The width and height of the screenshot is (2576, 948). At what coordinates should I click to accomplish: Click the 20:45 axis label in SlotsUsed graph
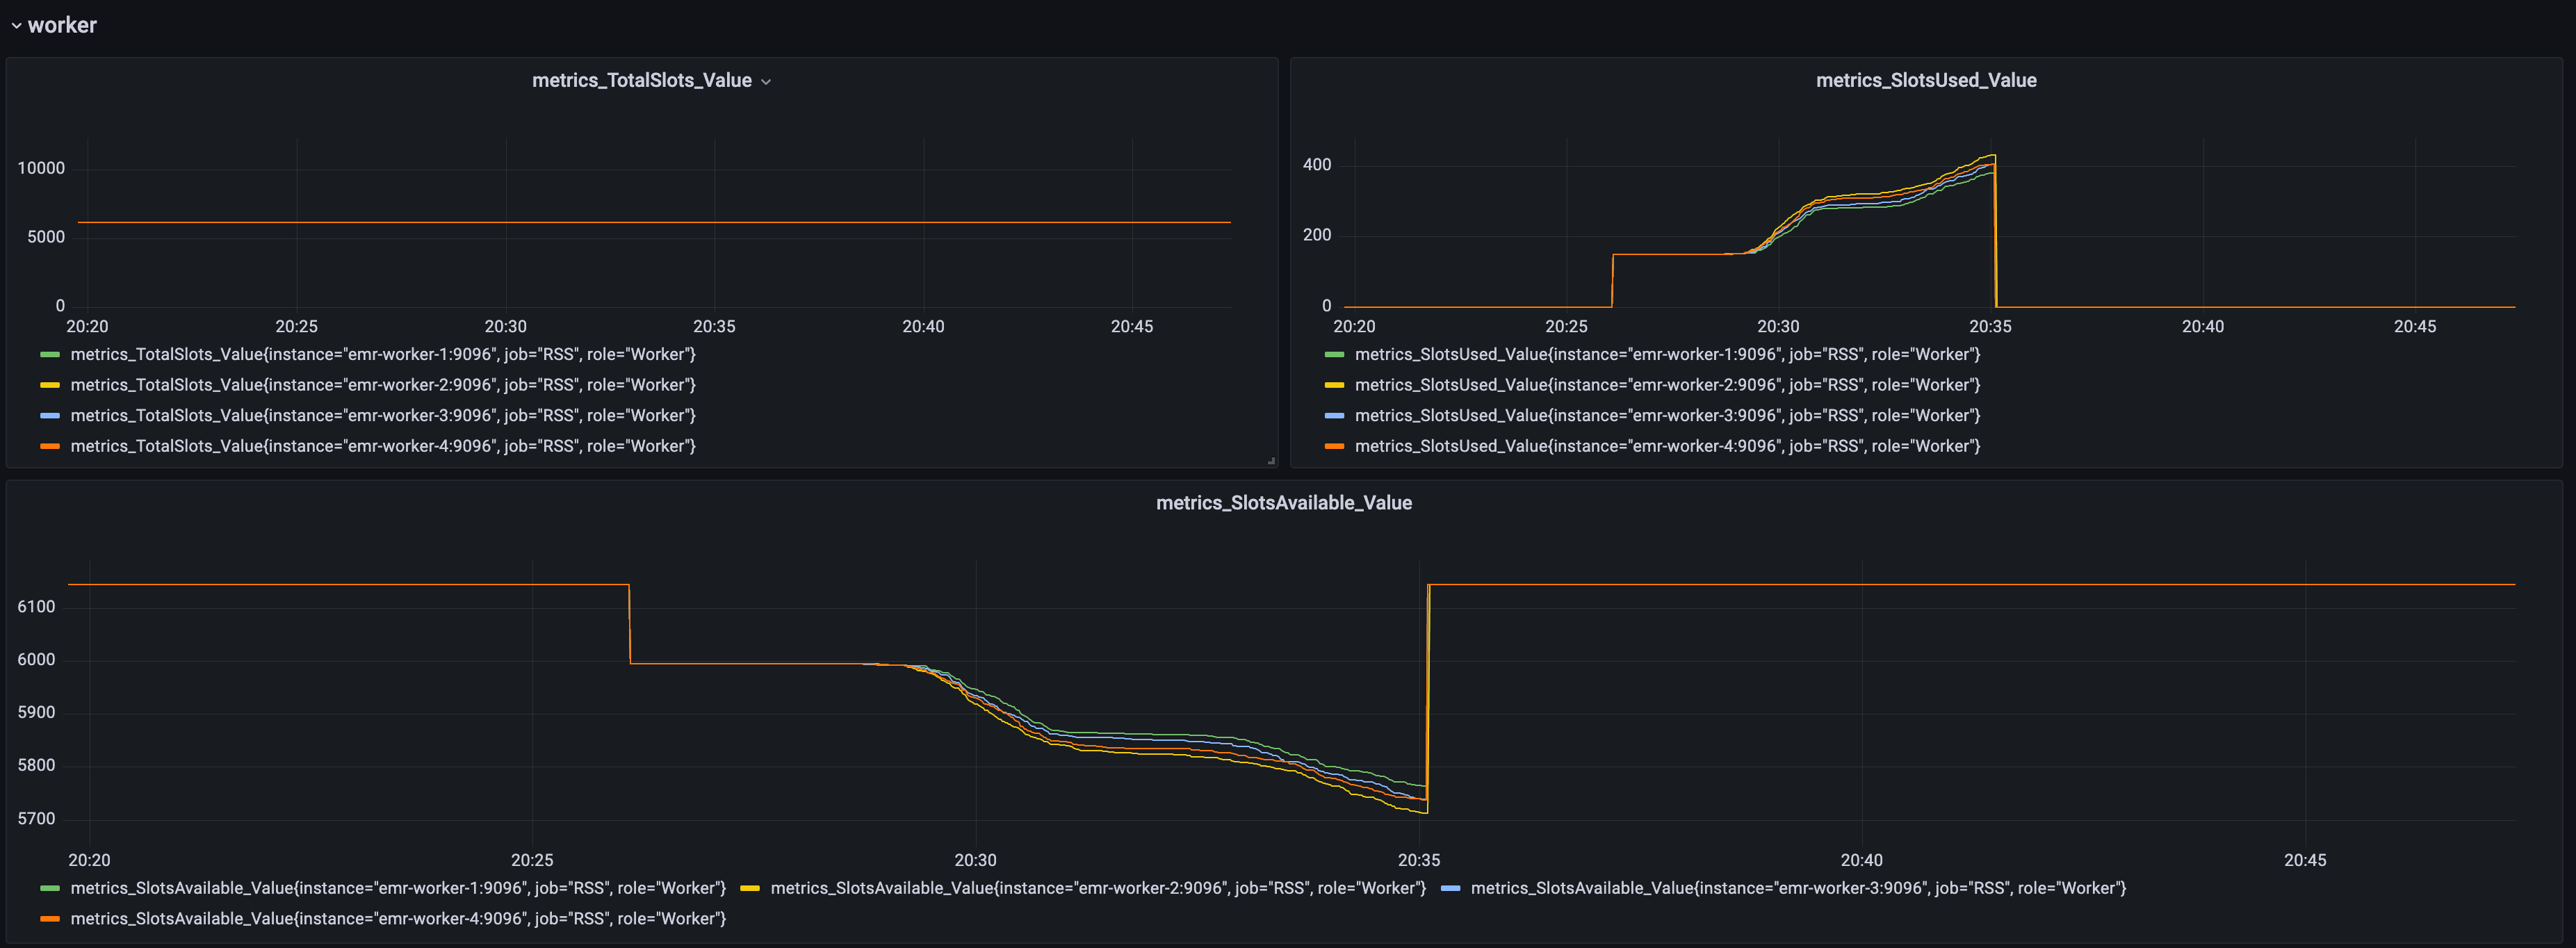[x=2415, y=326]
